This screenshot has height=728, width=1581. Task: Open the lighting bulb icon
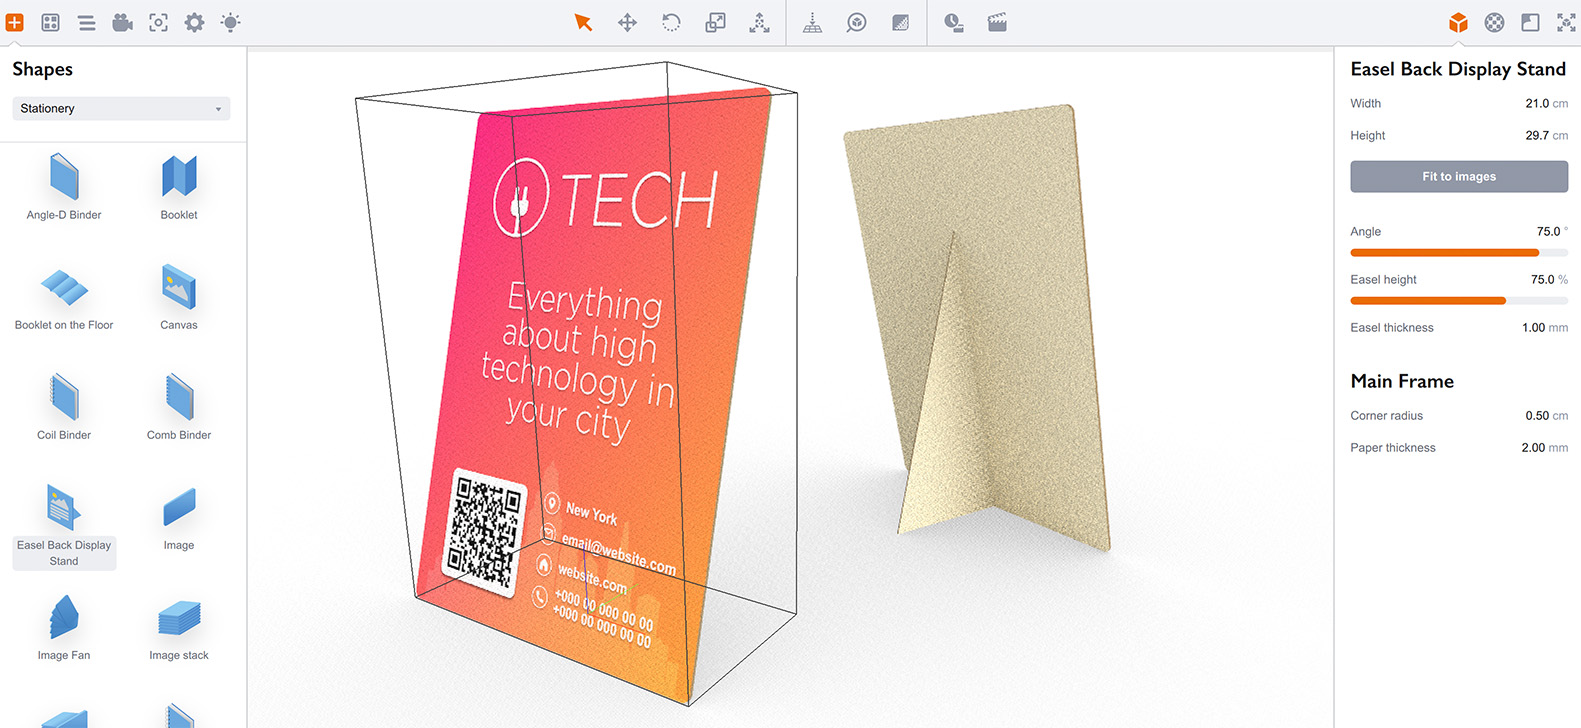click(x=231, y=22)
